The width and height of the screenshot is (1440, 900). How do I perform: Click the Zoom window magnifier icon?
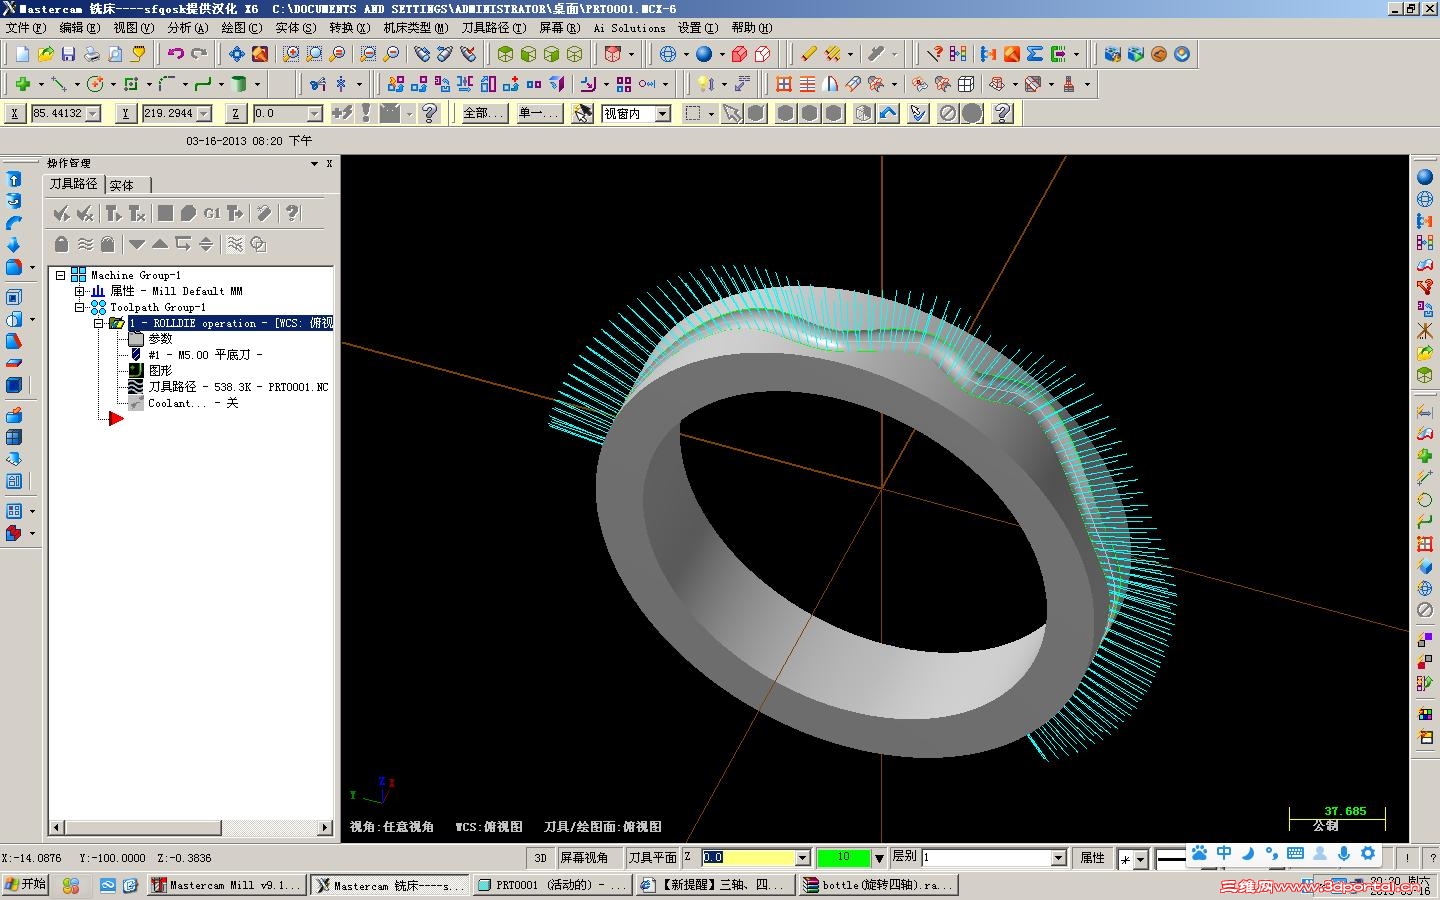(291, 54)
